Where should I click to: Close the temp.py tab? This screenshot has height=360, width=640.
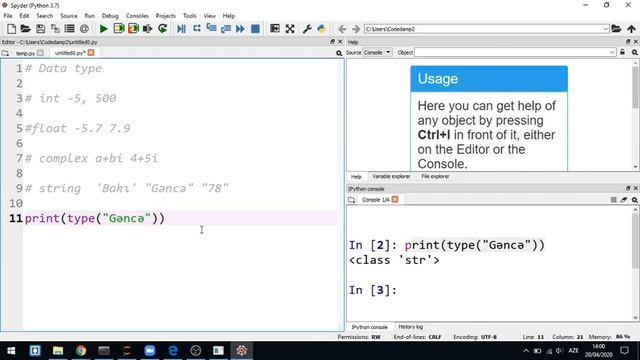pos(40,53)
